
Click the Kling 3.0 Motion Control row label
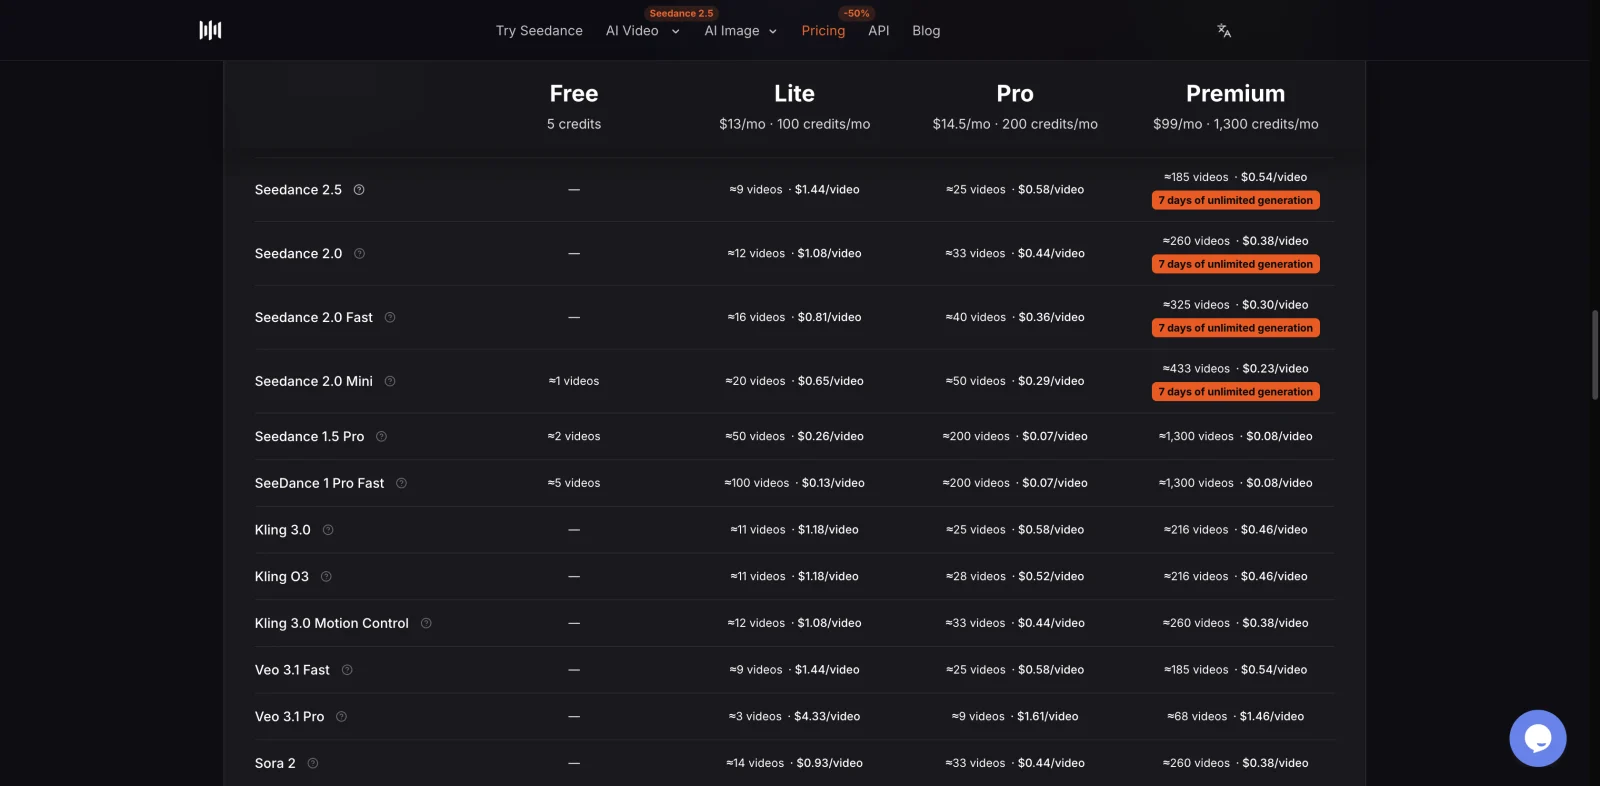click(x=332, y=623)
